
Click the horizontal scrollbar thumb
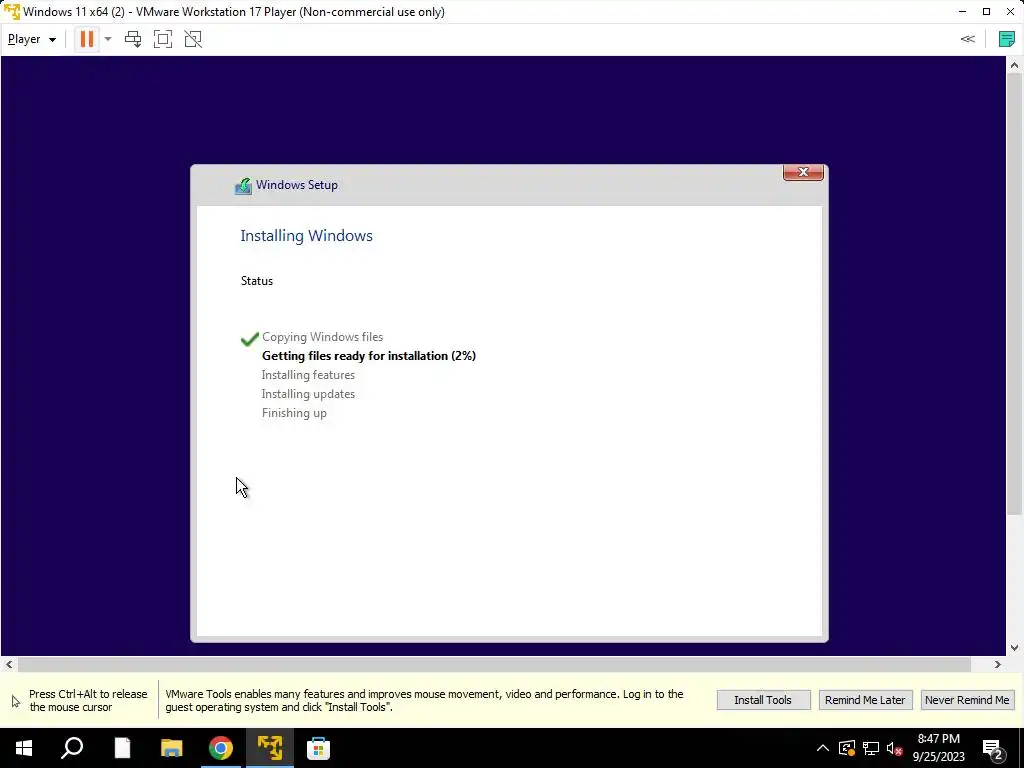pyautogui.click(x=494, y=664)
